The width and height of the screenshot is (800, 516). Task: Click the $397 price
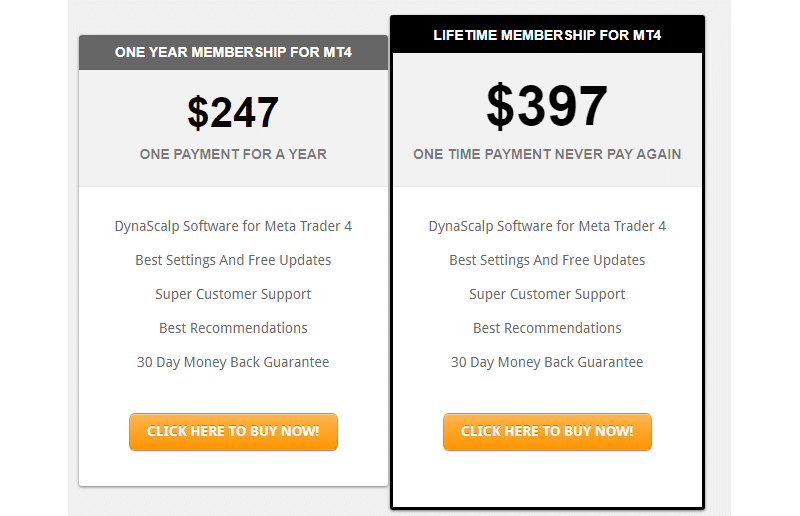point(547,106)
